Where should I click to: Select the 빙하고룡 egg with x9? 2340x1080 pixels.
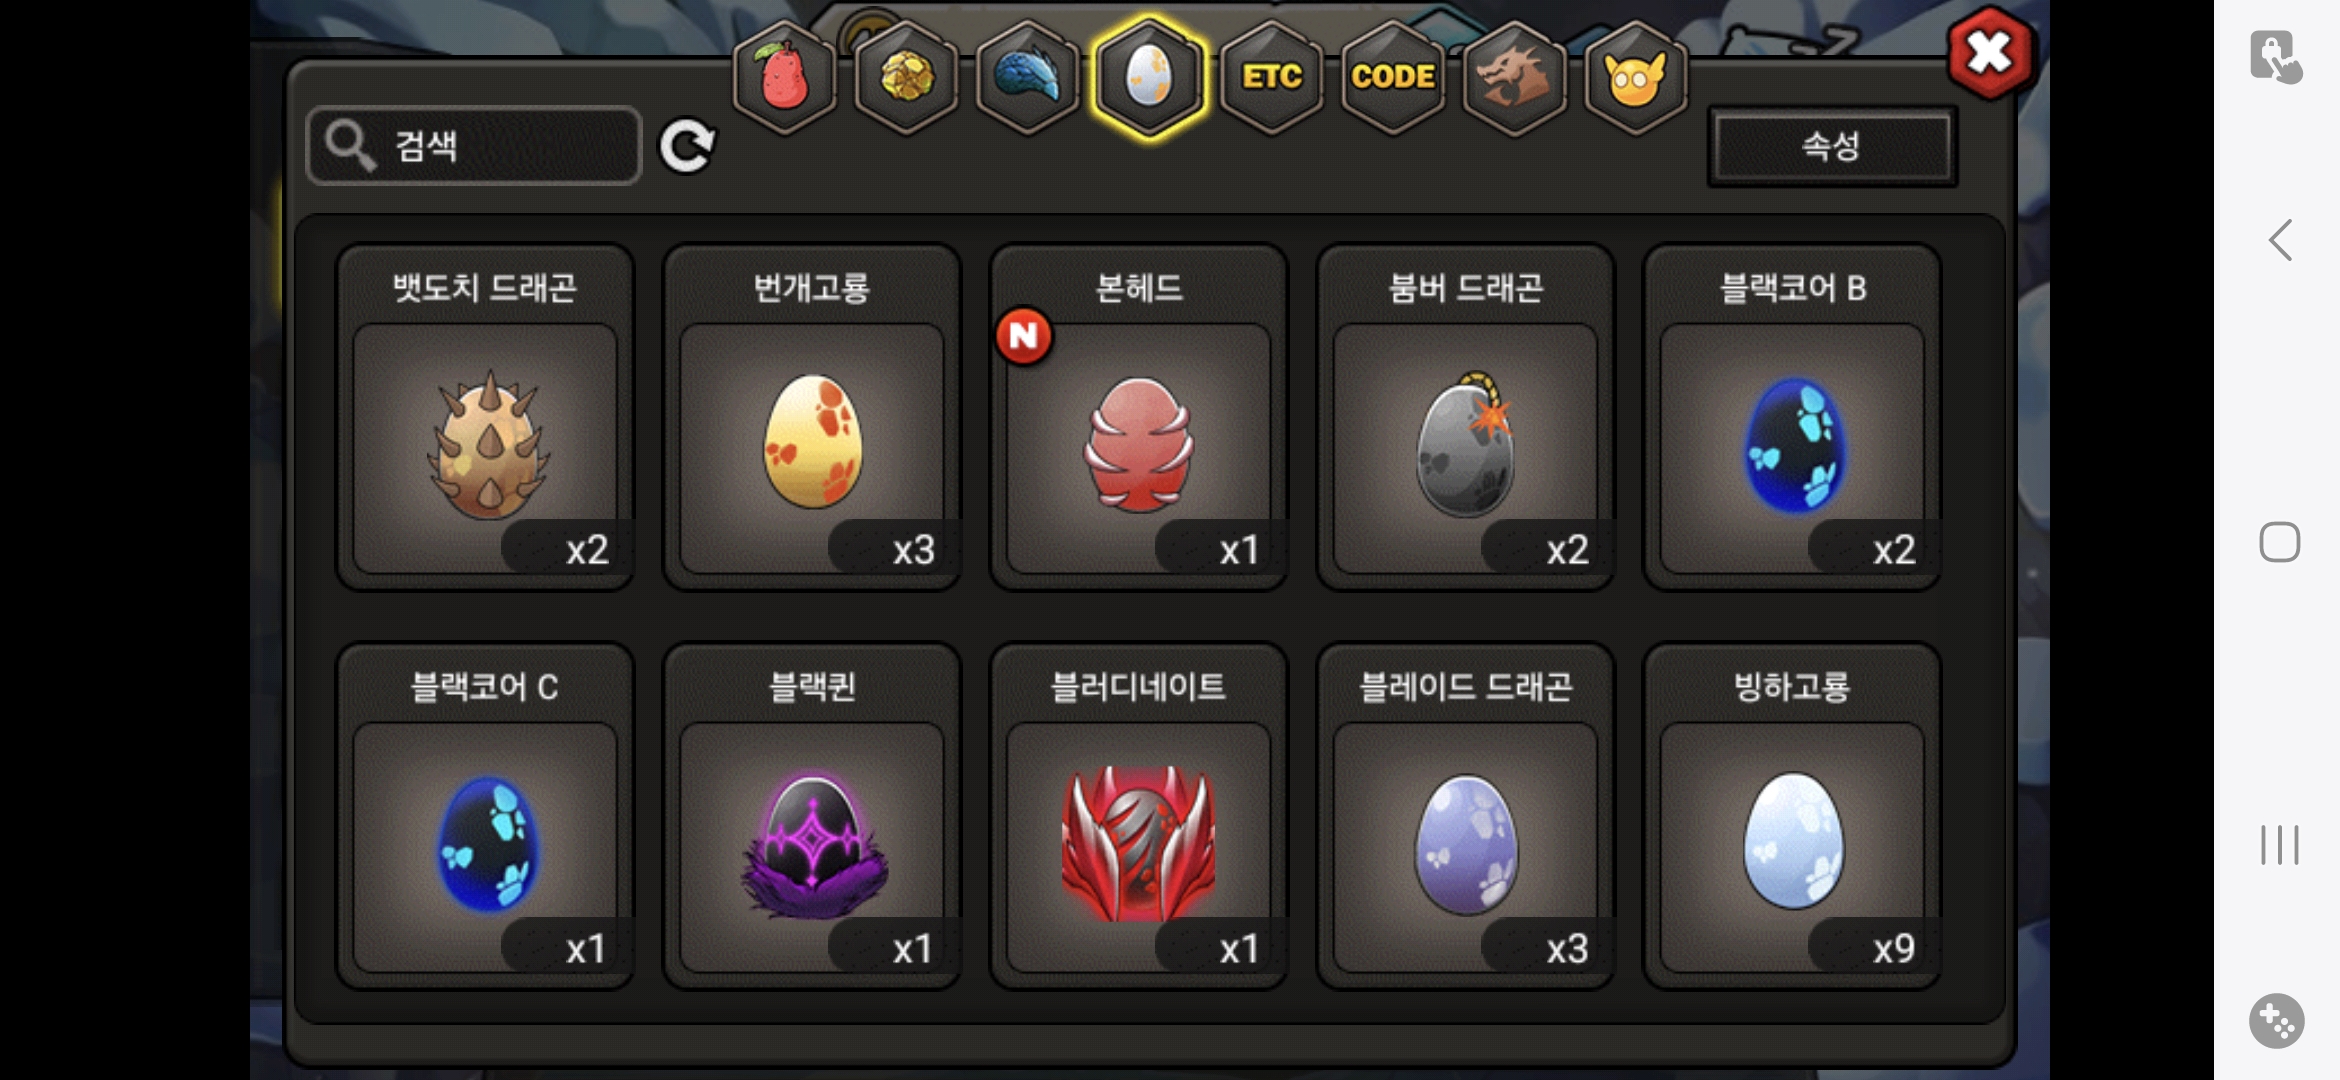[1792, 816]
